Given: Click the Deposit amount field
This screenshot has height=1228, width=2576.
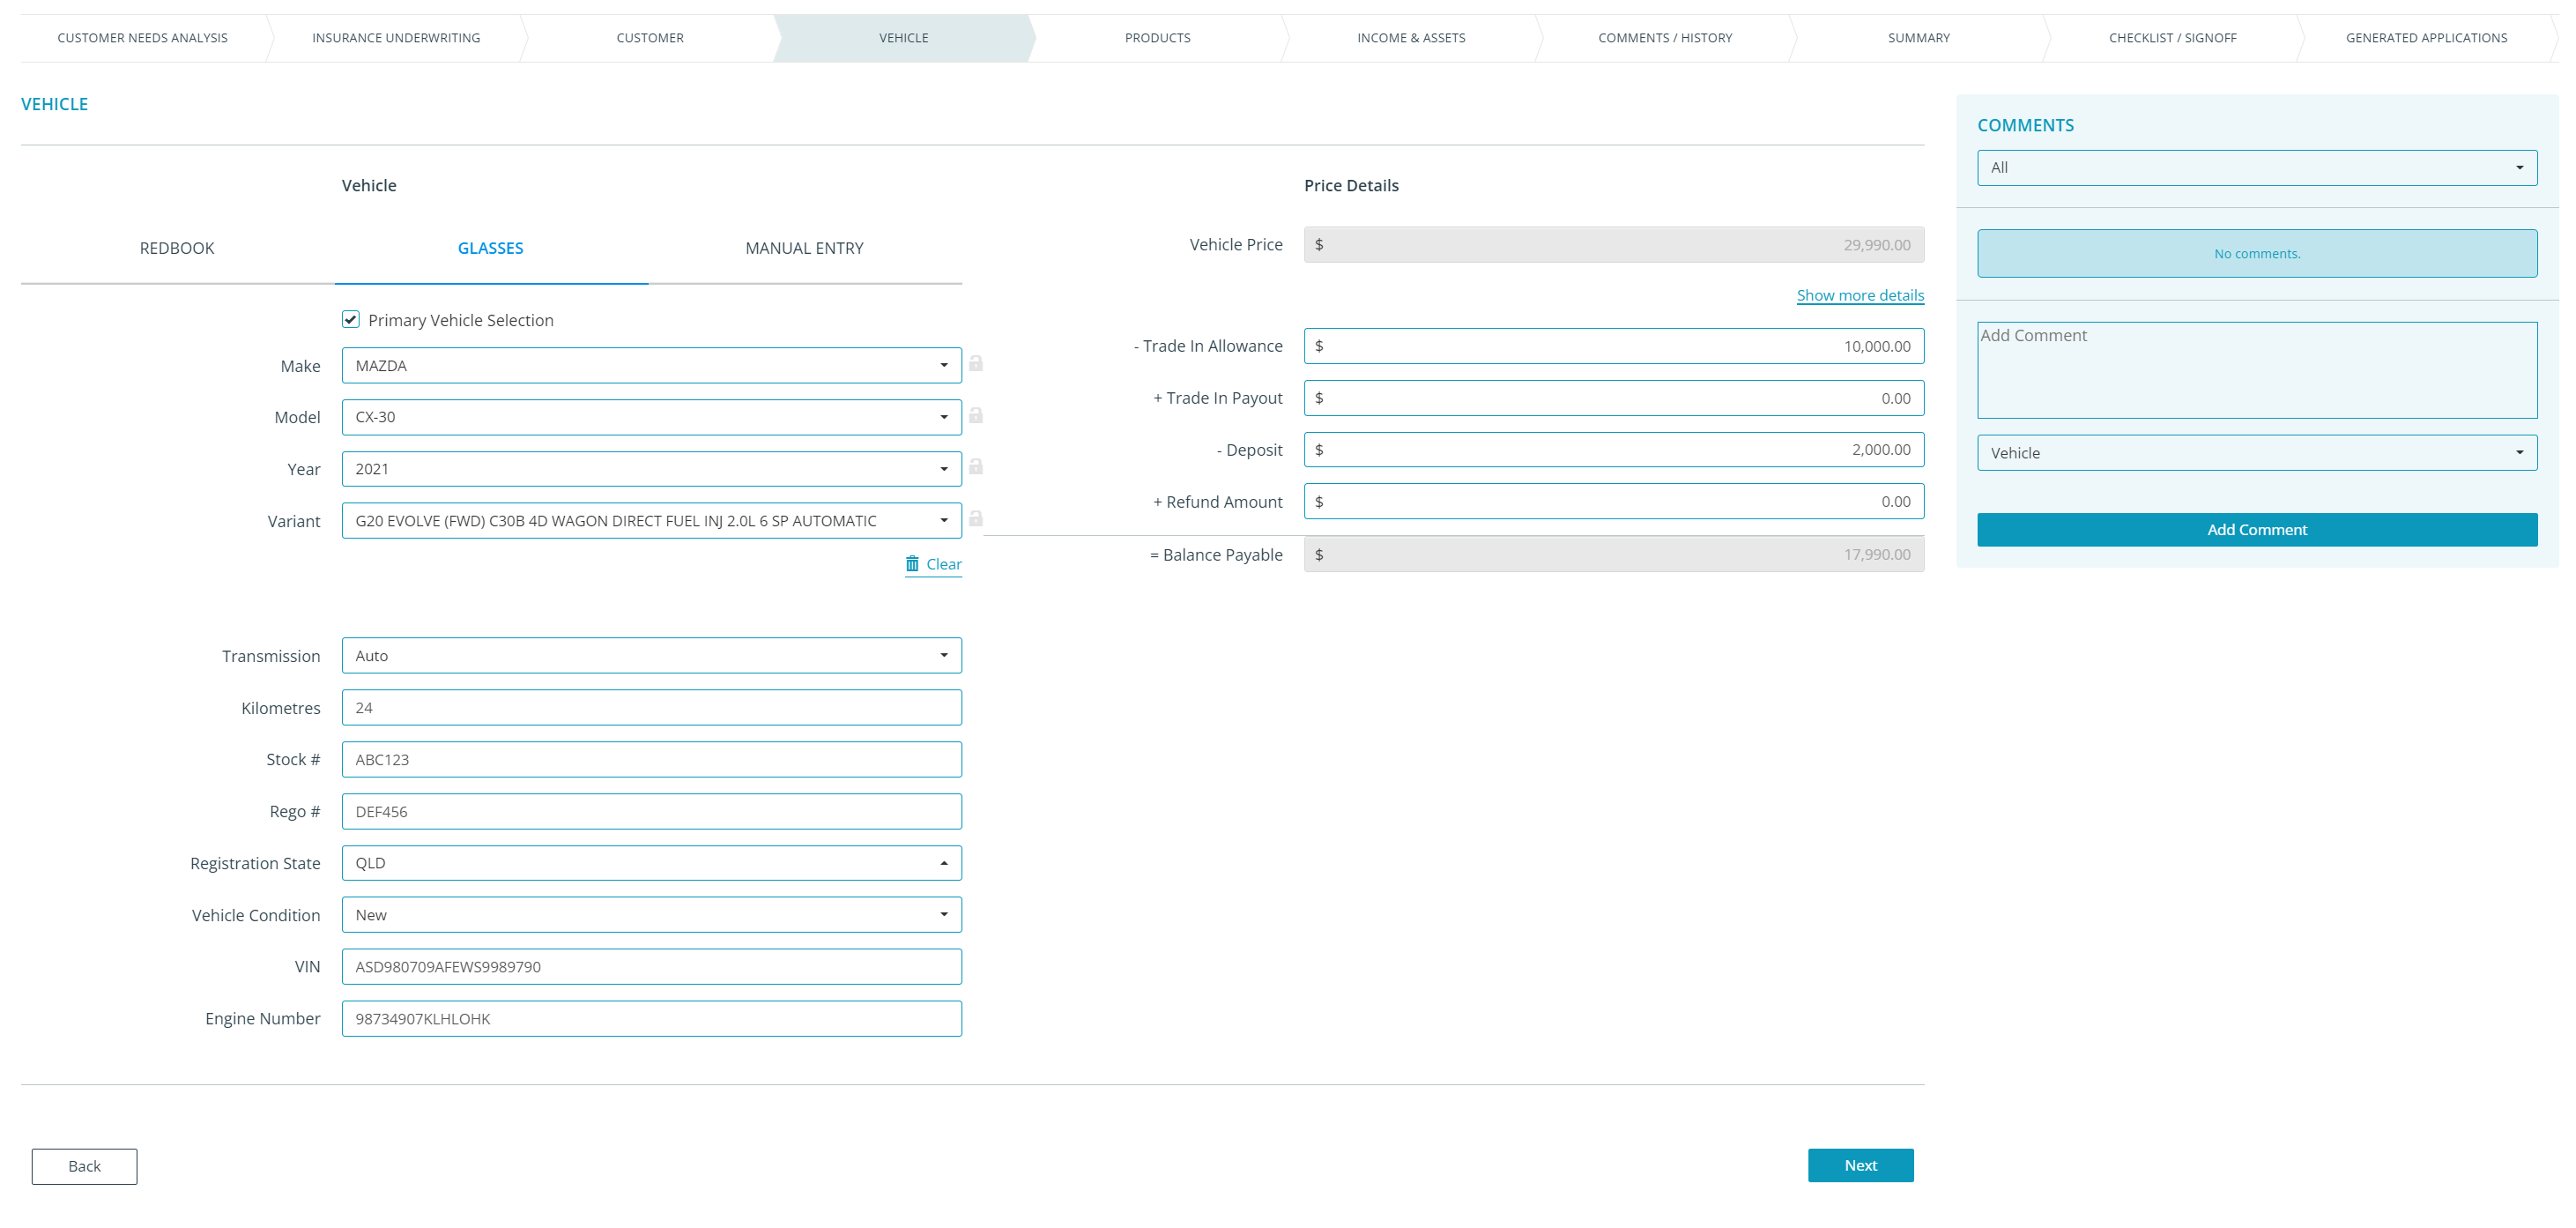Looking at the screenshot, I should 1613,450.
